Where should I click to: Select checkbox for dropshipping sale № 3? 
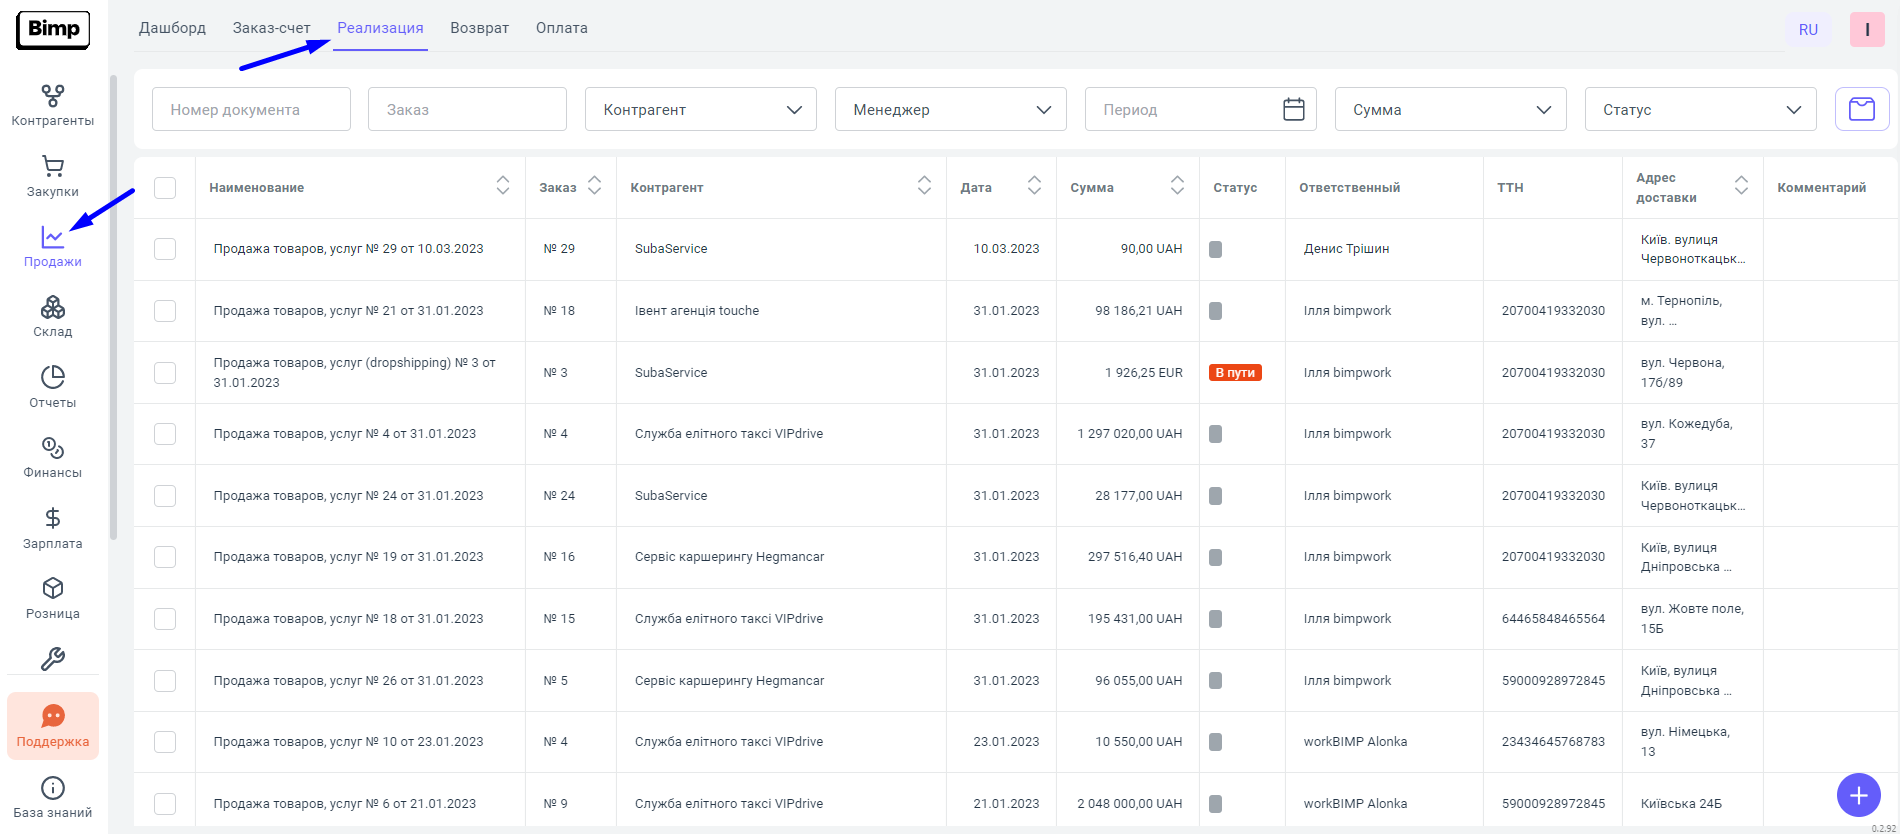pos(165,373)
